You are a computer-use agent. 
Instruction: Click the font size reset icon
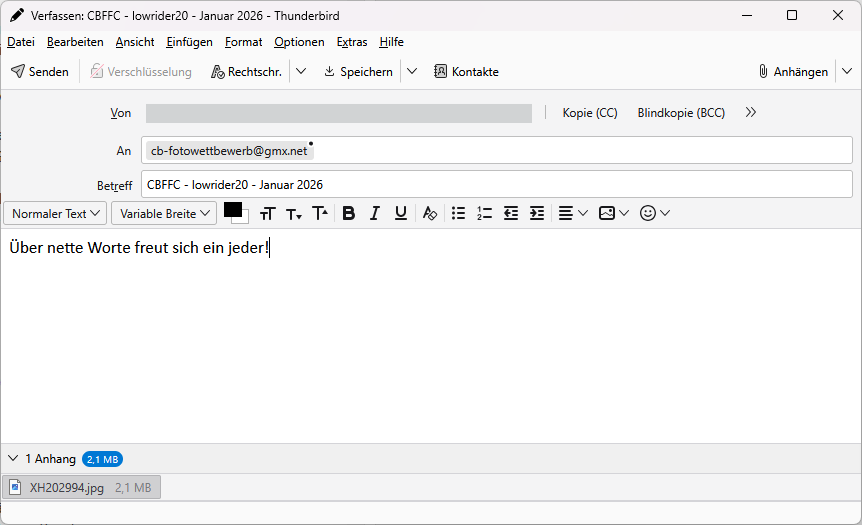point(267,213)
